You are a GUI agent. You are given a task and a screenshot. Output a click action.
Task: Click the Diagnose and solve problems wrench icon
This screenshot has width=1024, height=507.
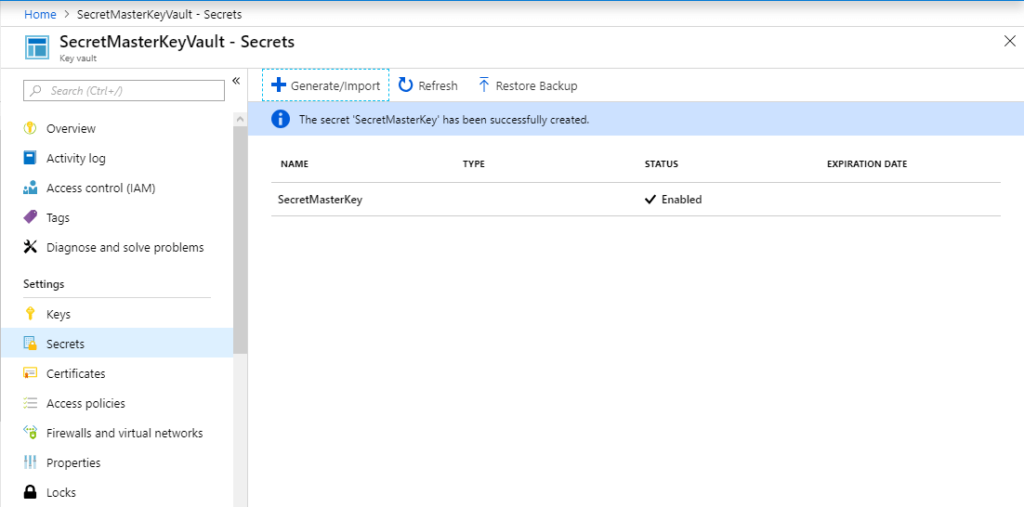point(30,248)
